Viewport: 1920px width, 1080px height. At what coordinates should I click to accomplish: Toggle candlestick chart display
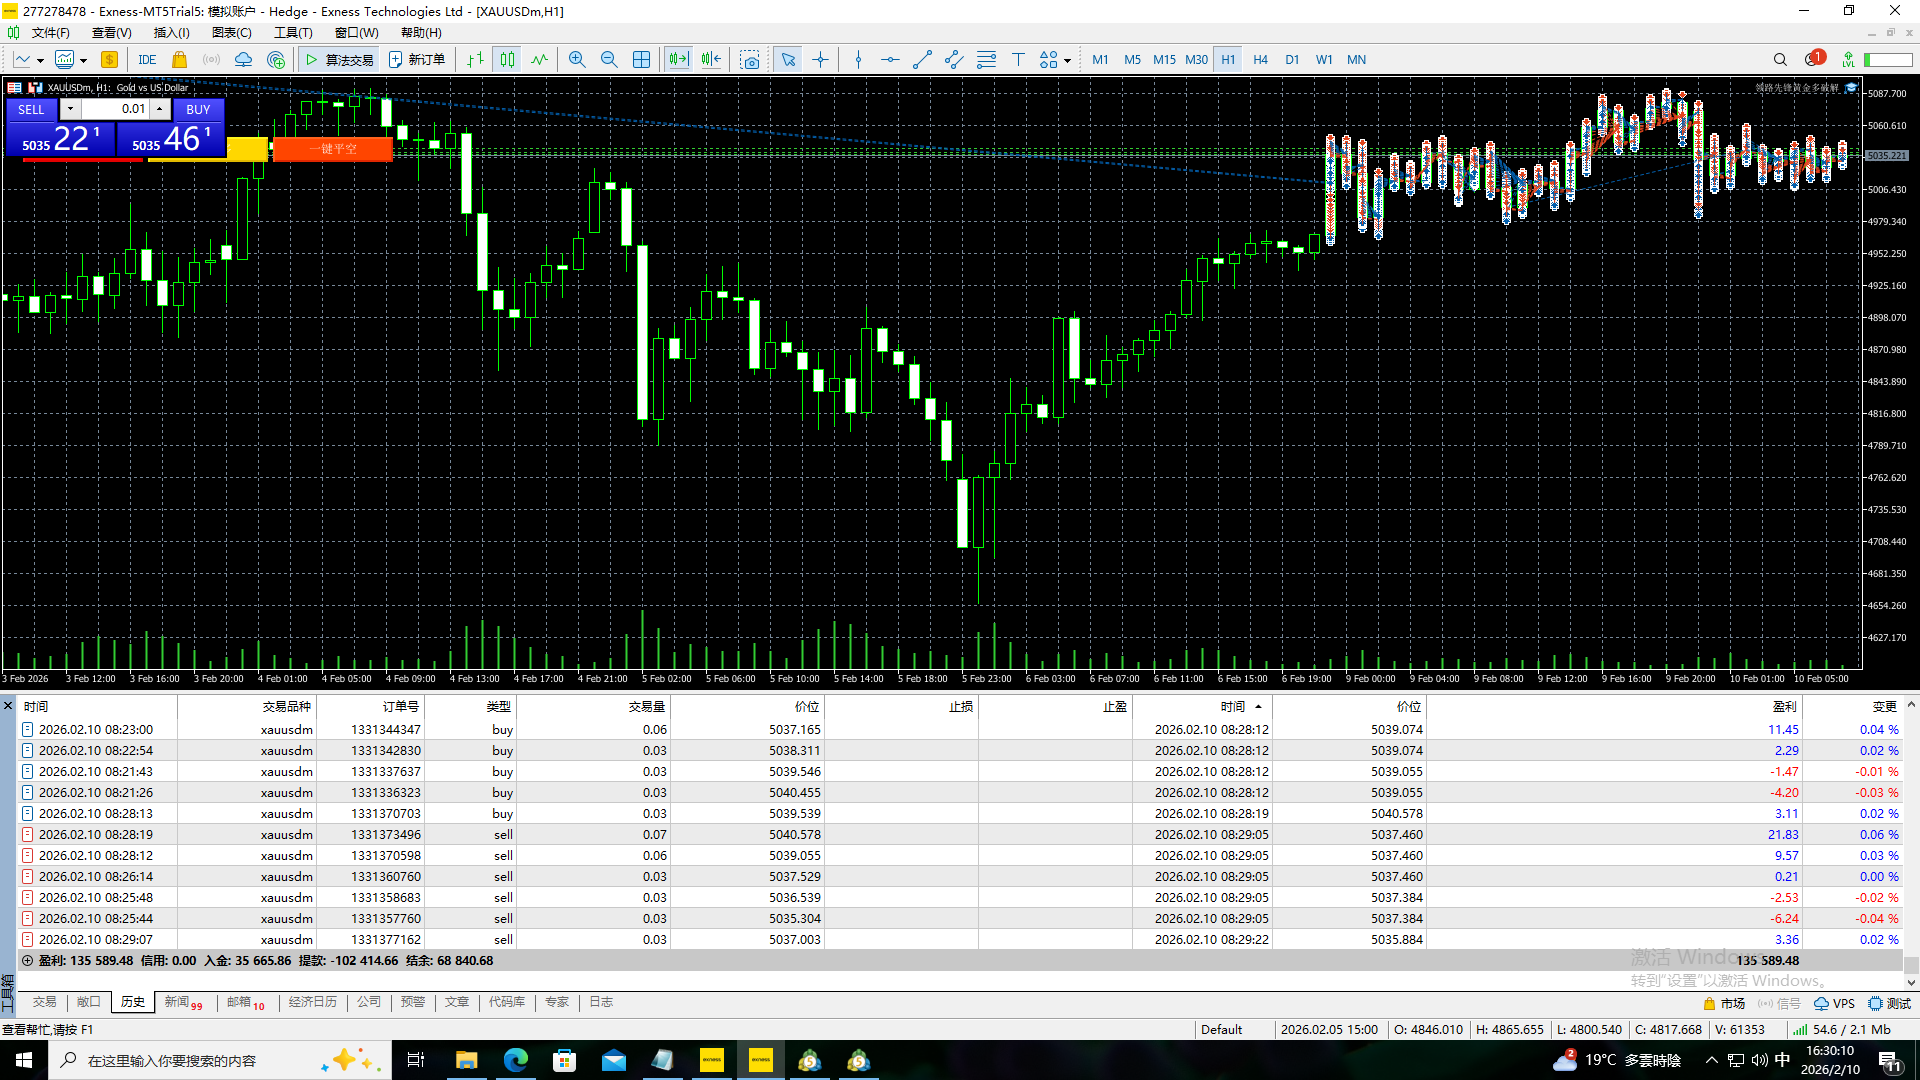tap(507, 60)
